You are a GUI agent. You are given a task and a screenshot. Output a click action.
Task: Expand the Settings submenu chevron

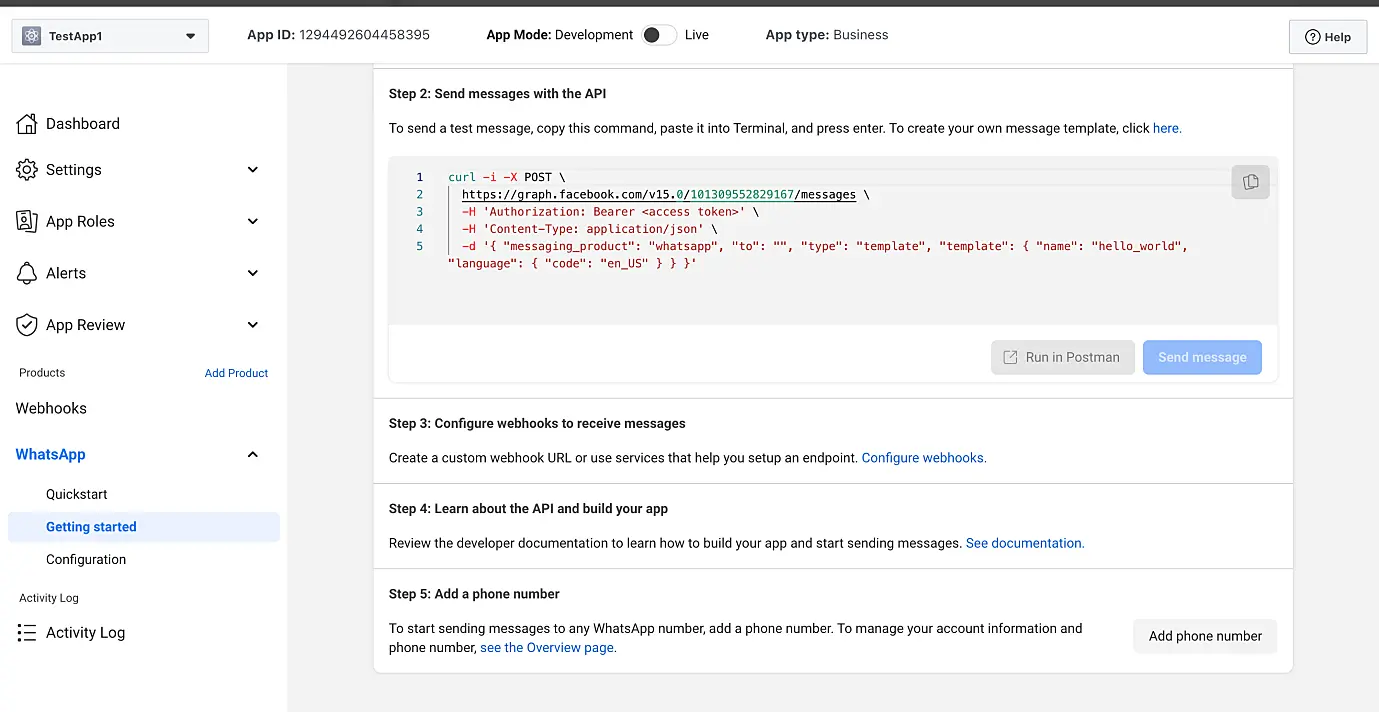pos(253,170)
